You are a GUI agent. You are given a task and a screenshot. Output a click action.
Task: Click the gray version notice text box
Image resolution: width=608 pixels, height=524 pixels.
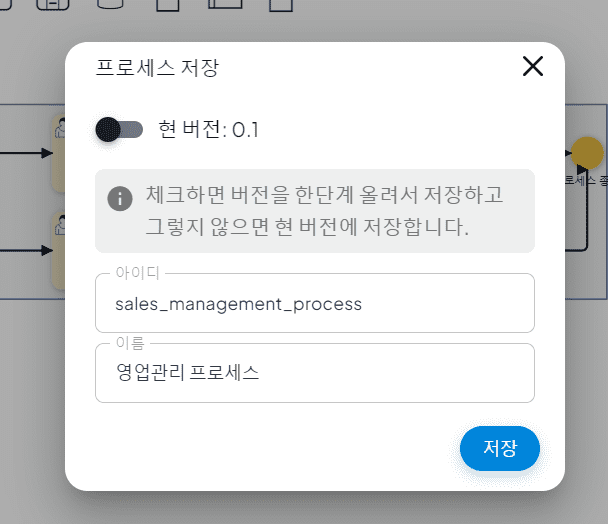315,211
